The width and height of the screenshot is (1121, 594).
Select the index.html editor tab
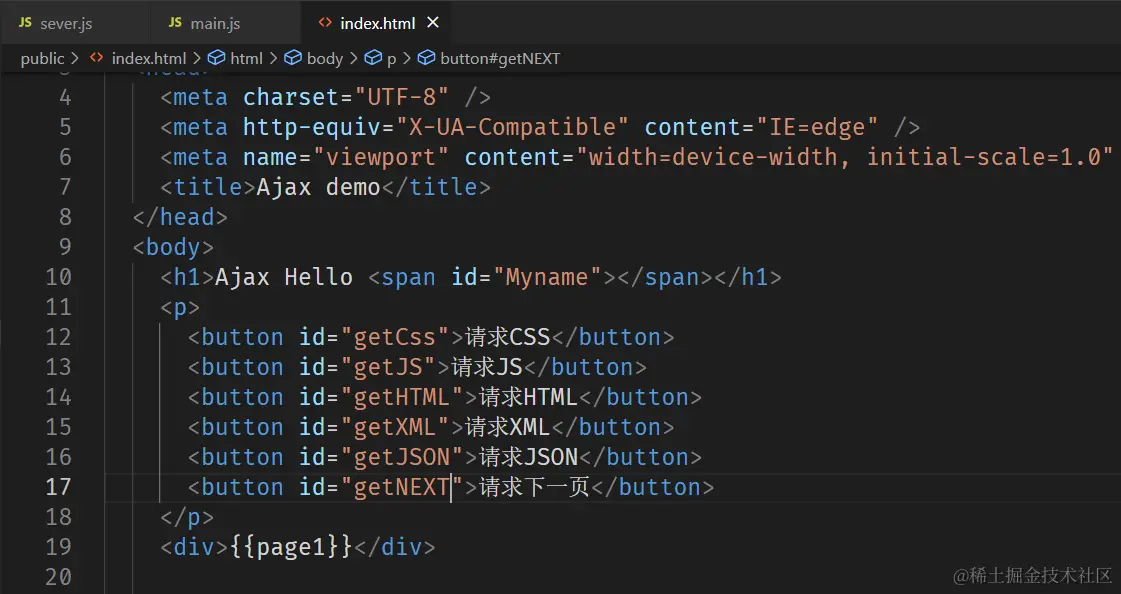pos(377,23)
